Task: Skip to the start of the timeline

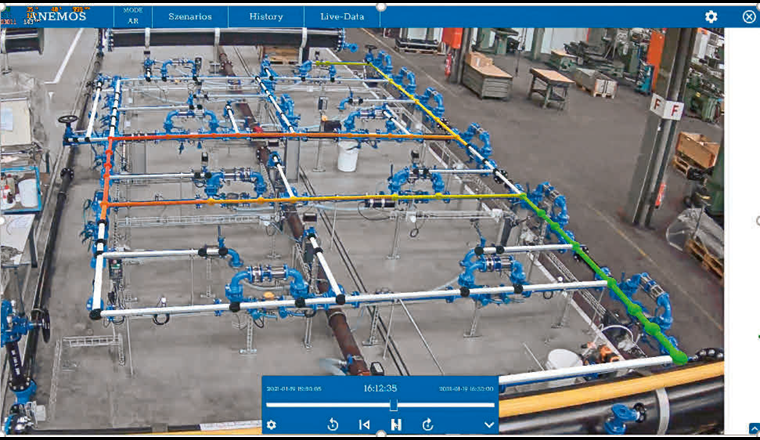Action: click(x=364, y=425)
